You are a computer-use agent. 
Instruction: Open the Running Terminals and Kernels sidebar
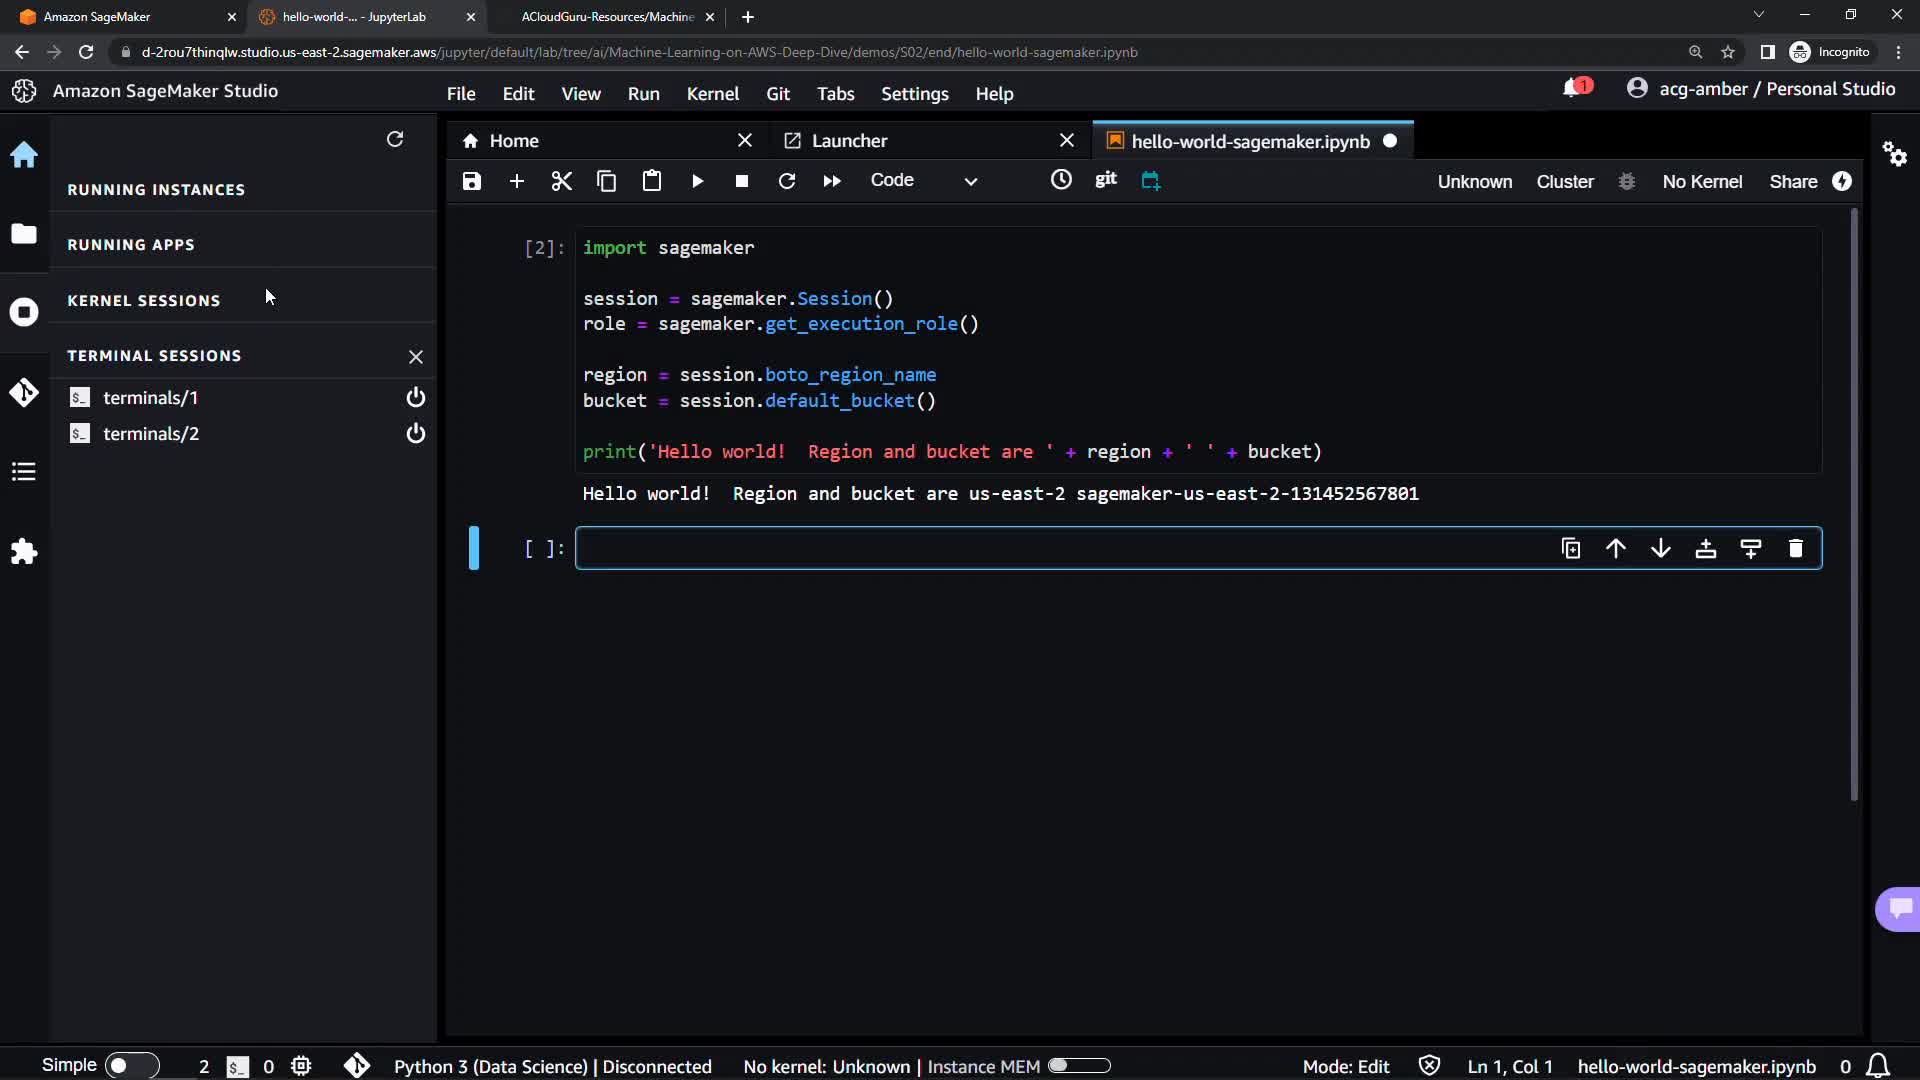(24, 312)
